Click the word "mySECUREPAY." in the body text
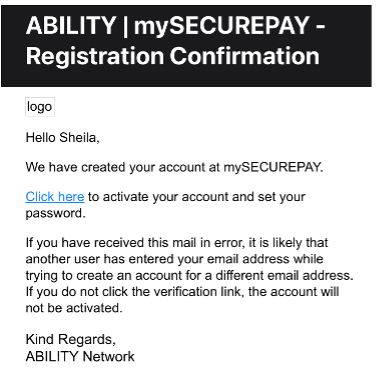 click(x=273, y=167)
